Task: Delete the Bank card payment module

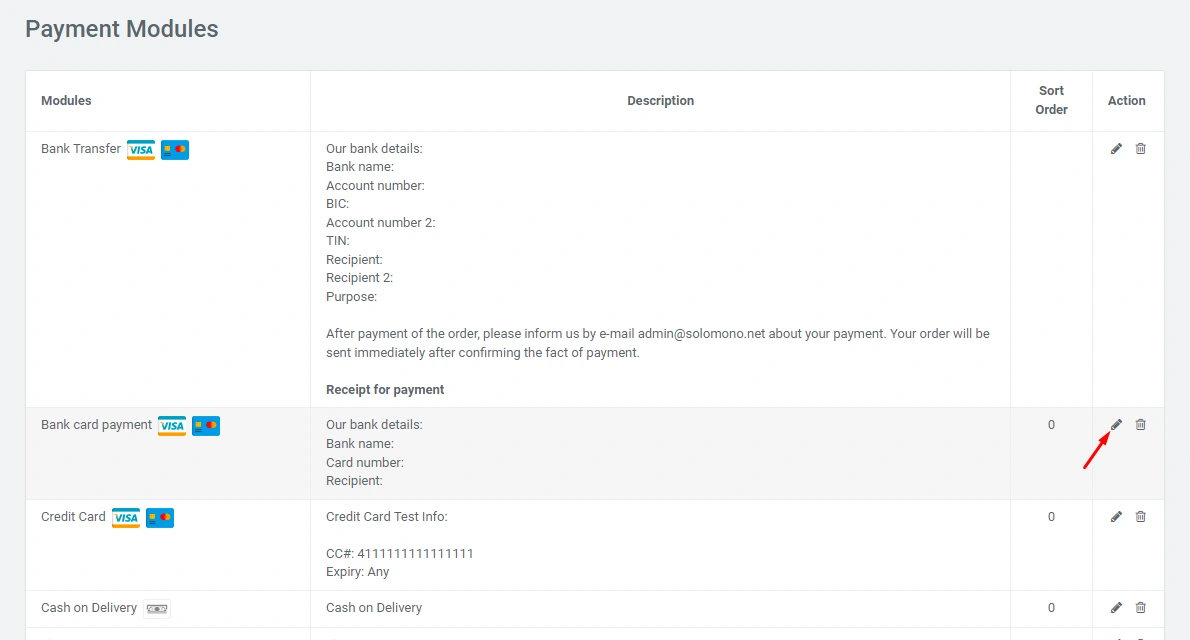Action: pos(1141,425)
